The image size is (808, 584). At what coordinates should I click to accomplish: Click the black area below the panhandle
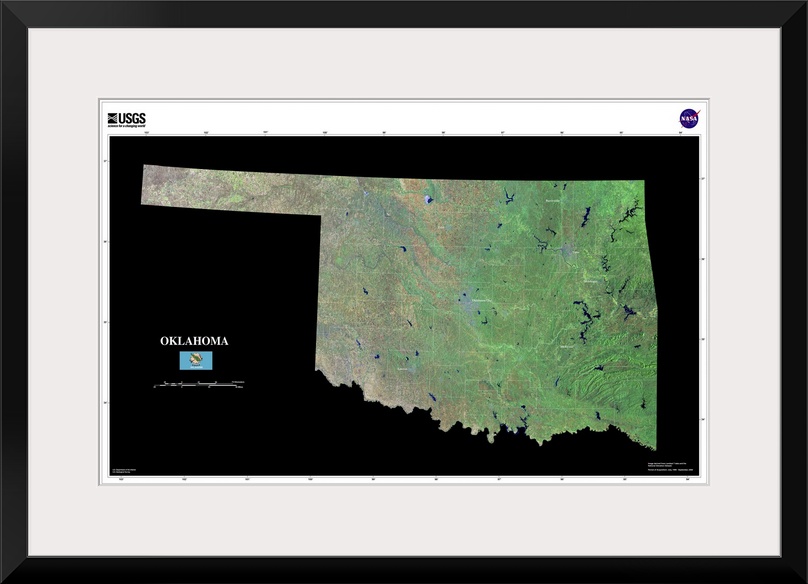coord(220,280)
